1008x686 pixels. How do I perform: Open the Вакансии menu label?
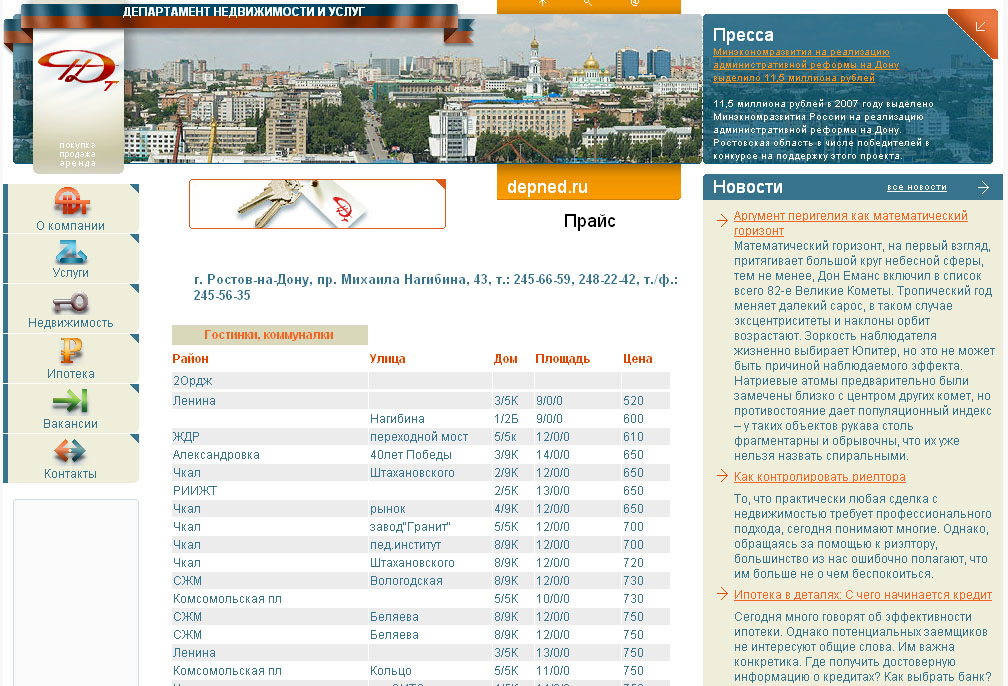(x=70, y=424)
